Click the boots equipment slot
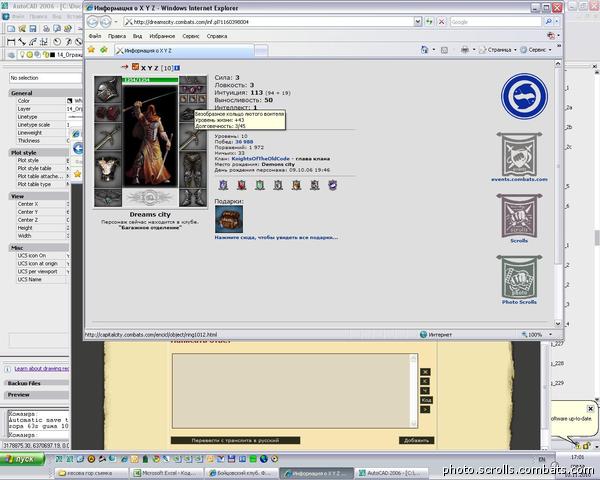Viewport: 600px width, 480px height. point(193,198)
